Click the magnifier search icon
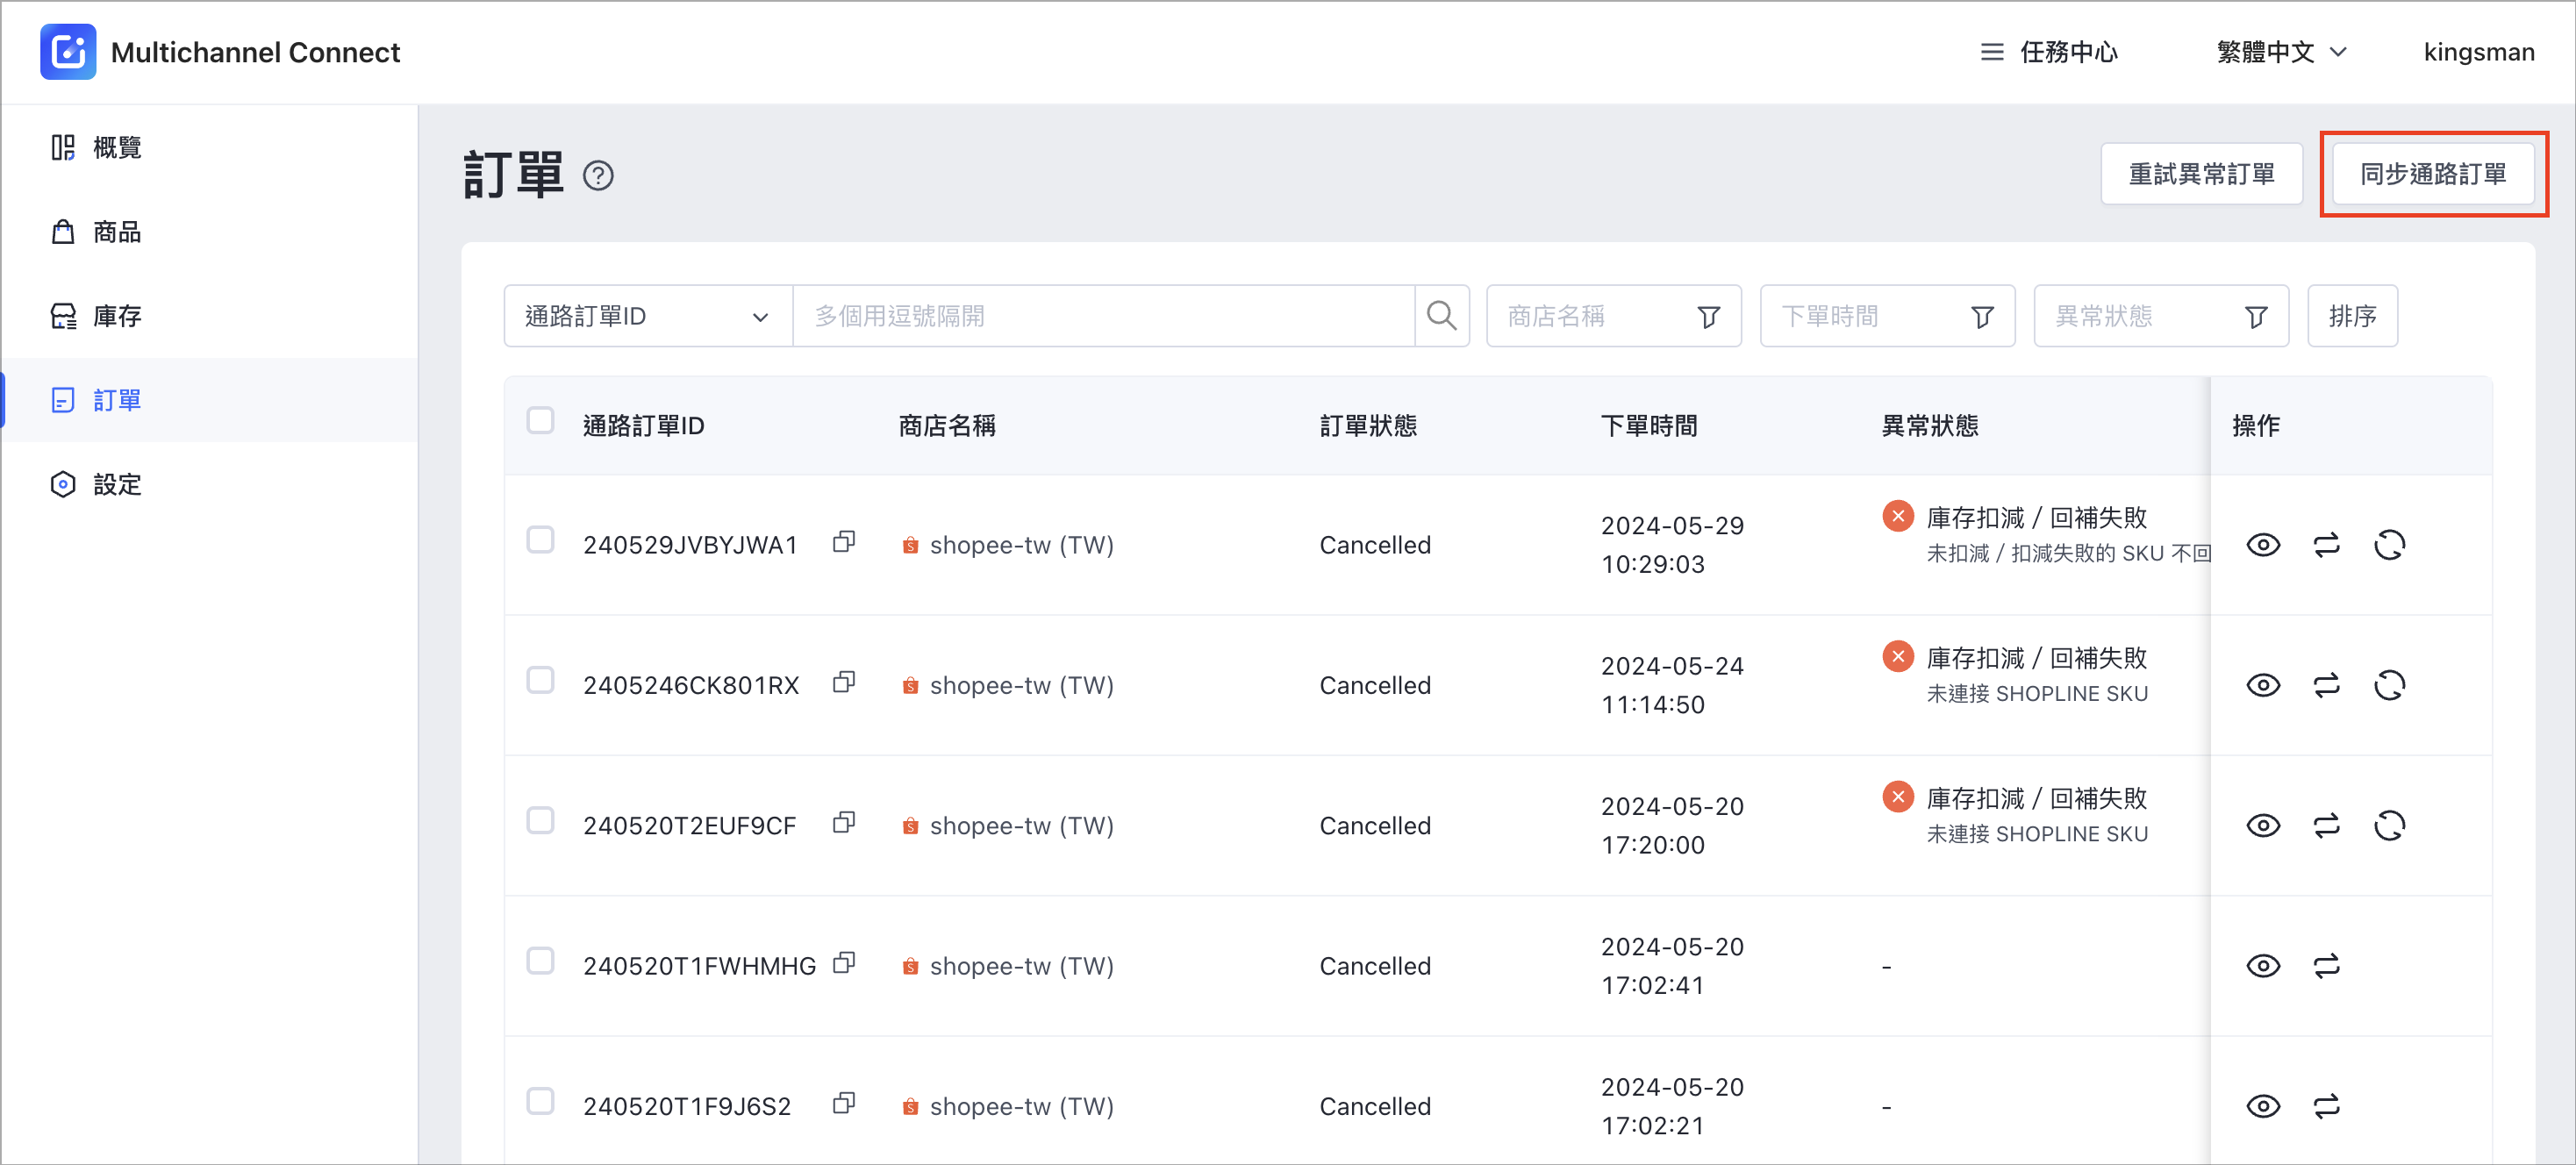 click(x=1441, y=316)
